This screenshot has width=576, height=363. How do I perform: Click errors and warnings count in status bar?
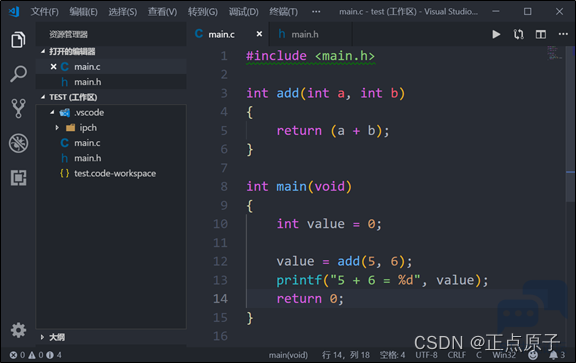[36, 355]
